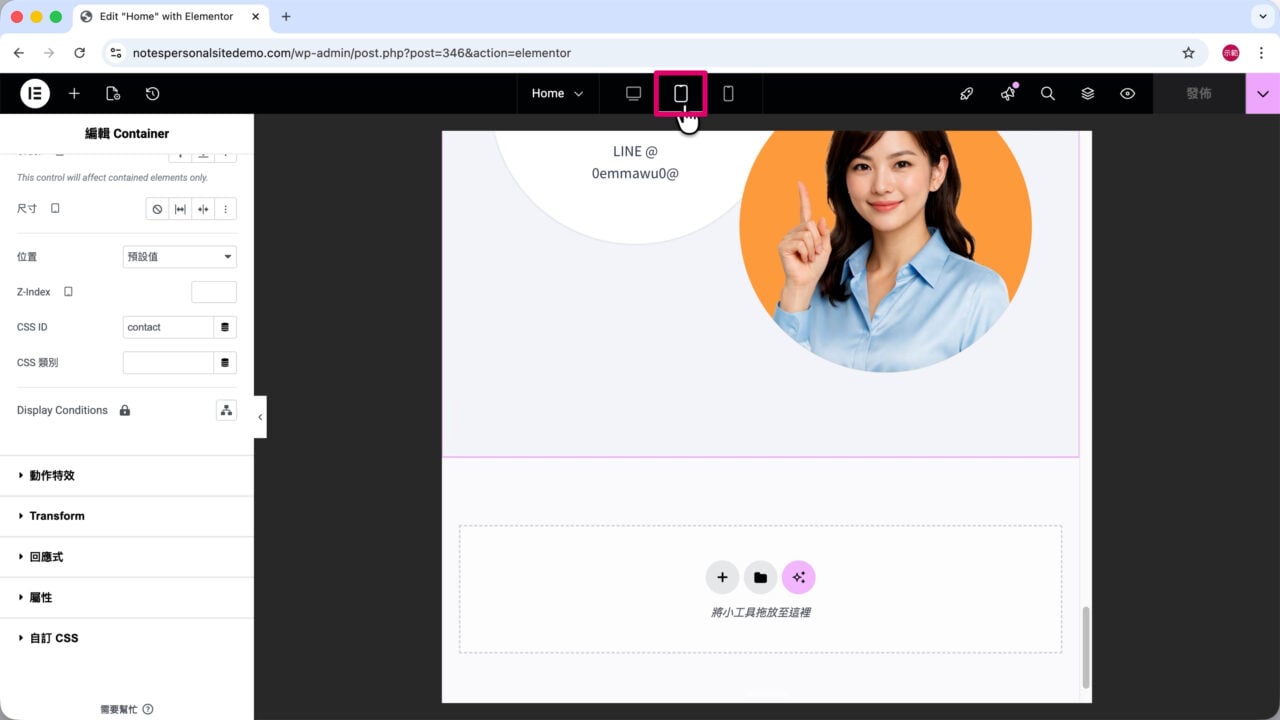Switch to desktop device view

coord(633,93)
